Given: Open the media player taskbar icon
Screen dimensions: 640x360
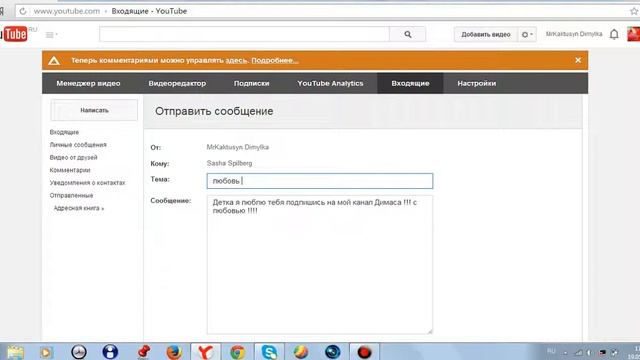Looking at the screenshot, I should pos(46,352).
